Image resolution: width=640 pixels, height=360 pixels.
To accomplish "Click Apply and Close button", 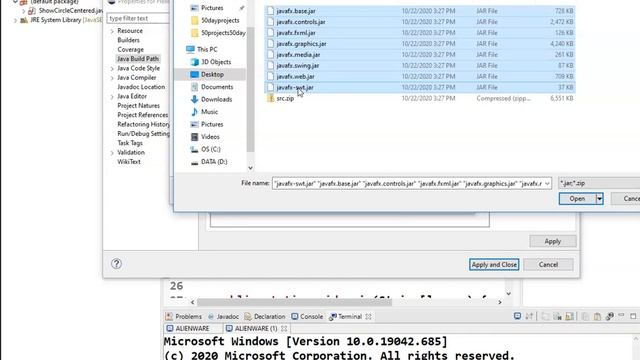I will [x=494, y=264].
